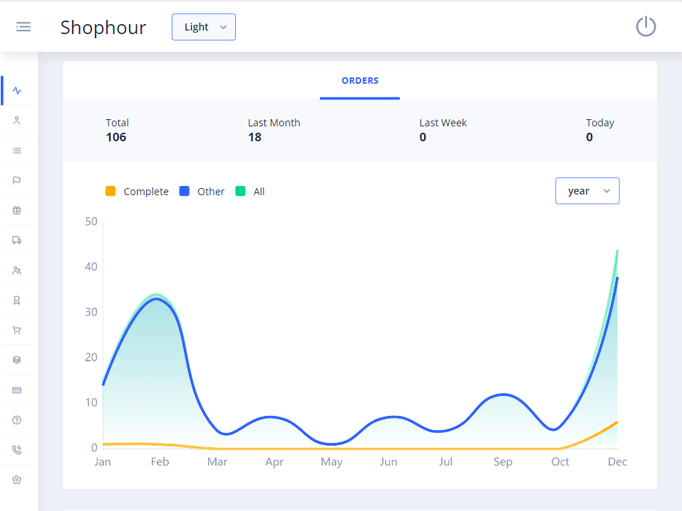Open the list icon in sidebar
This screenshot has width=682, height=511.
coord(17,151)
